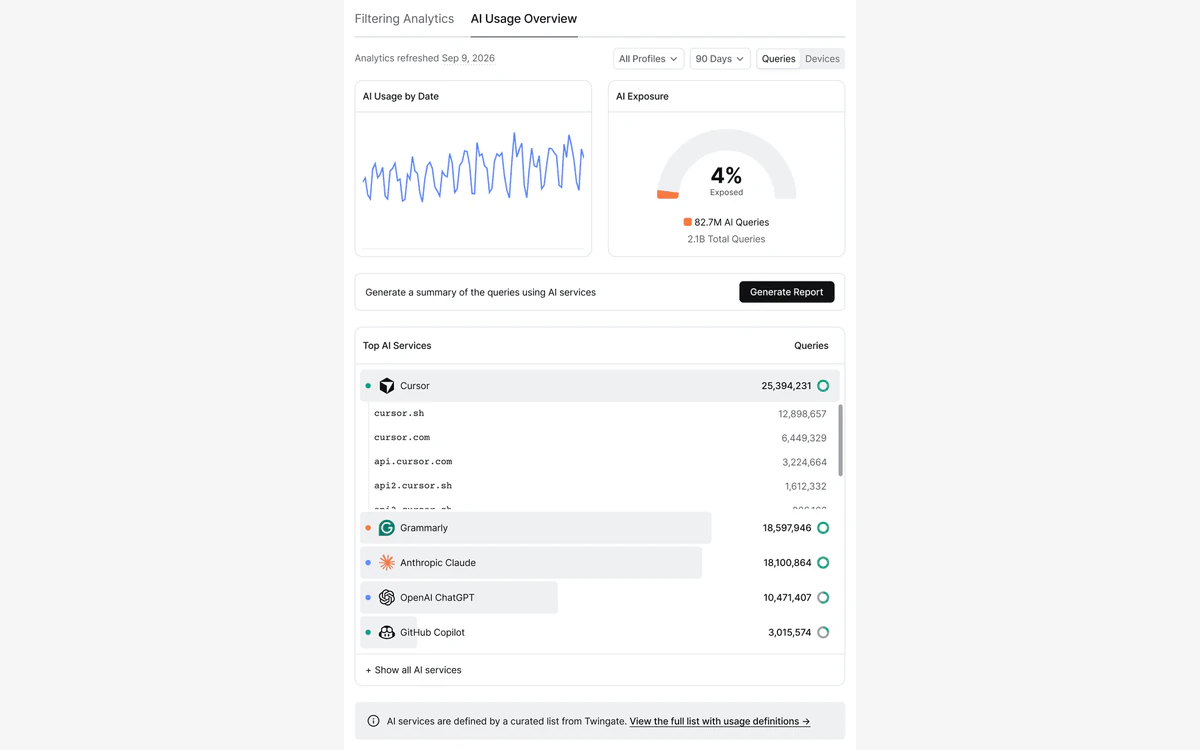
Task: Click the Queries column header
Action: pyautogui.click(x=811, y=346)
